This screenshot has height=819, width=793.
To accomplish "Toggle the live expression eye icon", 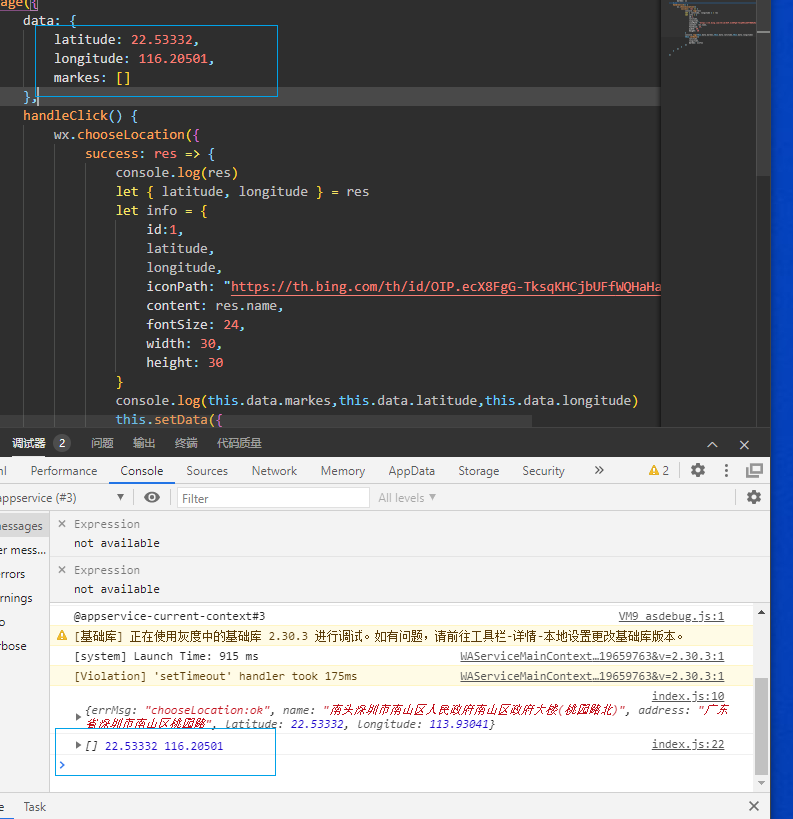I will 151,497.
